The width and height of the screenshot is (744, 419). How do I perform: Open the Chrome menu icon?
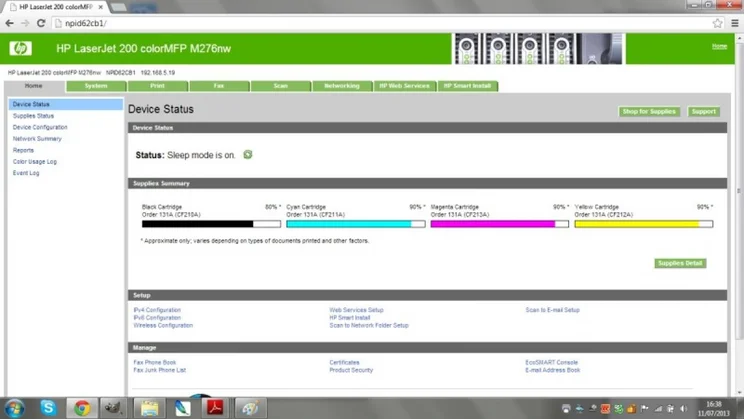(x=734, y=23)
